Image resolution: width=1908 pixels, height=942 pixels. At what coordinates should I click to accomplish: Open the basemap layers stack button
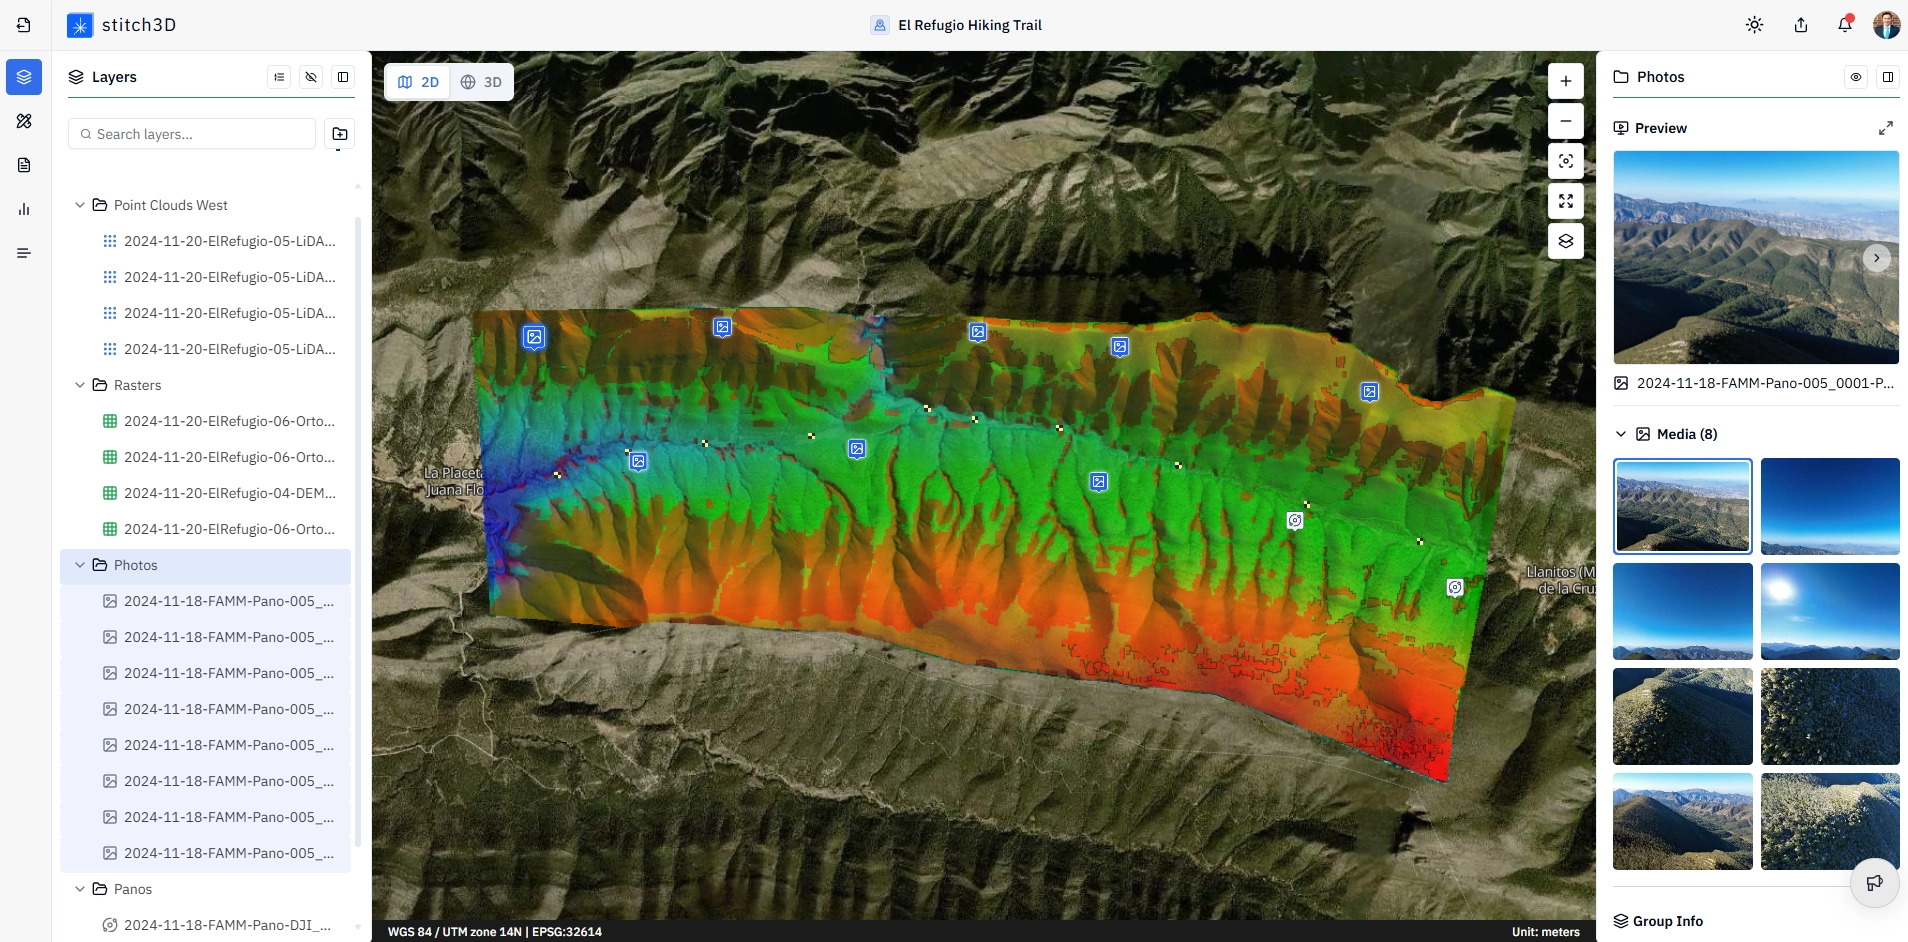tap(1566, 241)
